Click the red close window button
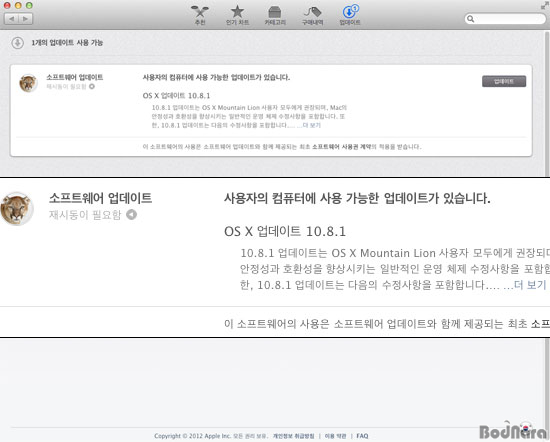Image resolution: width=550 pixels, height=442 pixels. [7, 5]
